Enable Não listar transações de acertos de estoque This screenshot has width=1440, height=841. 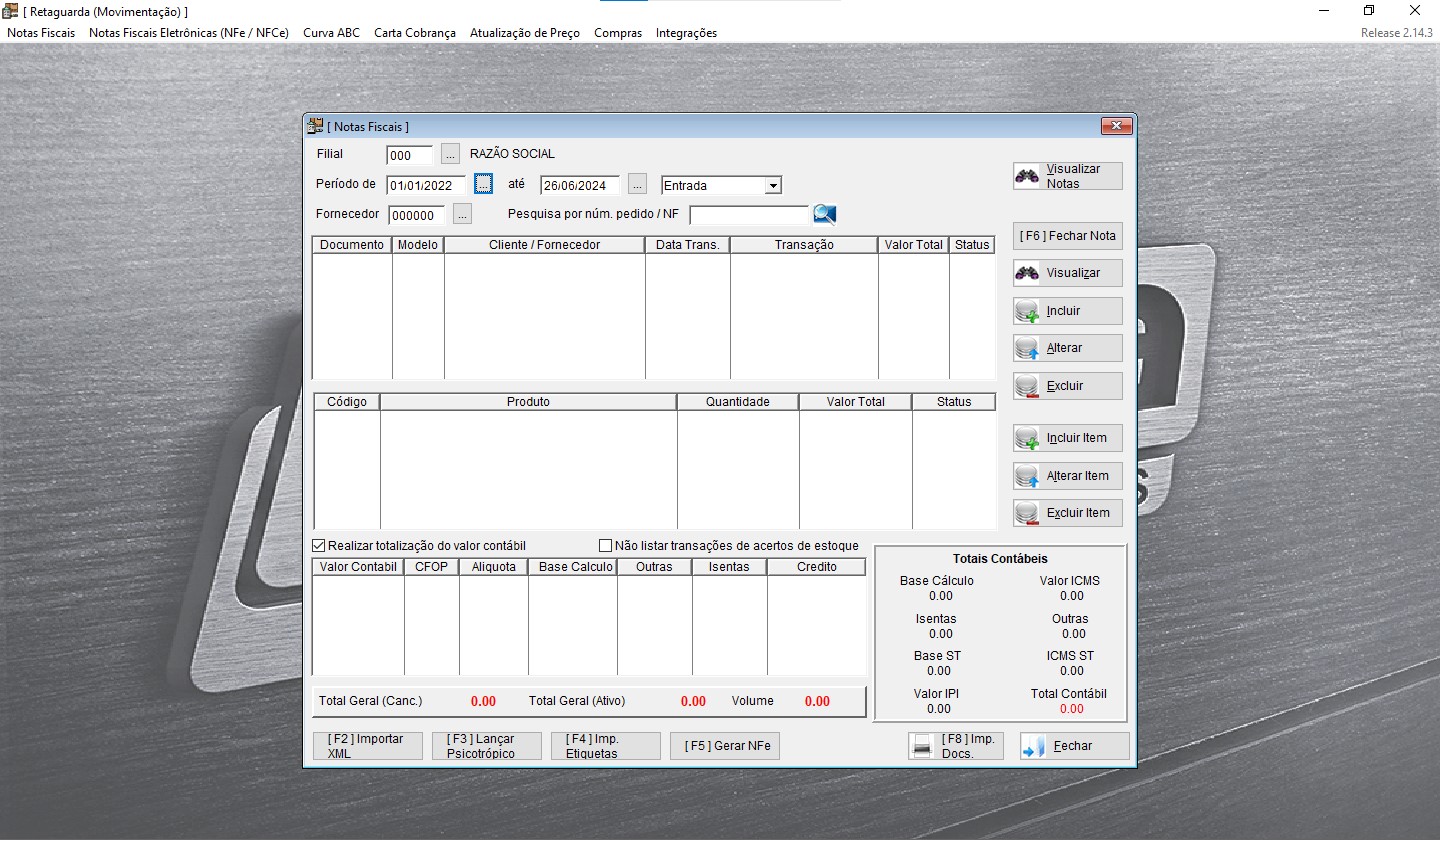pyautogui.click(x=605, y=546)
